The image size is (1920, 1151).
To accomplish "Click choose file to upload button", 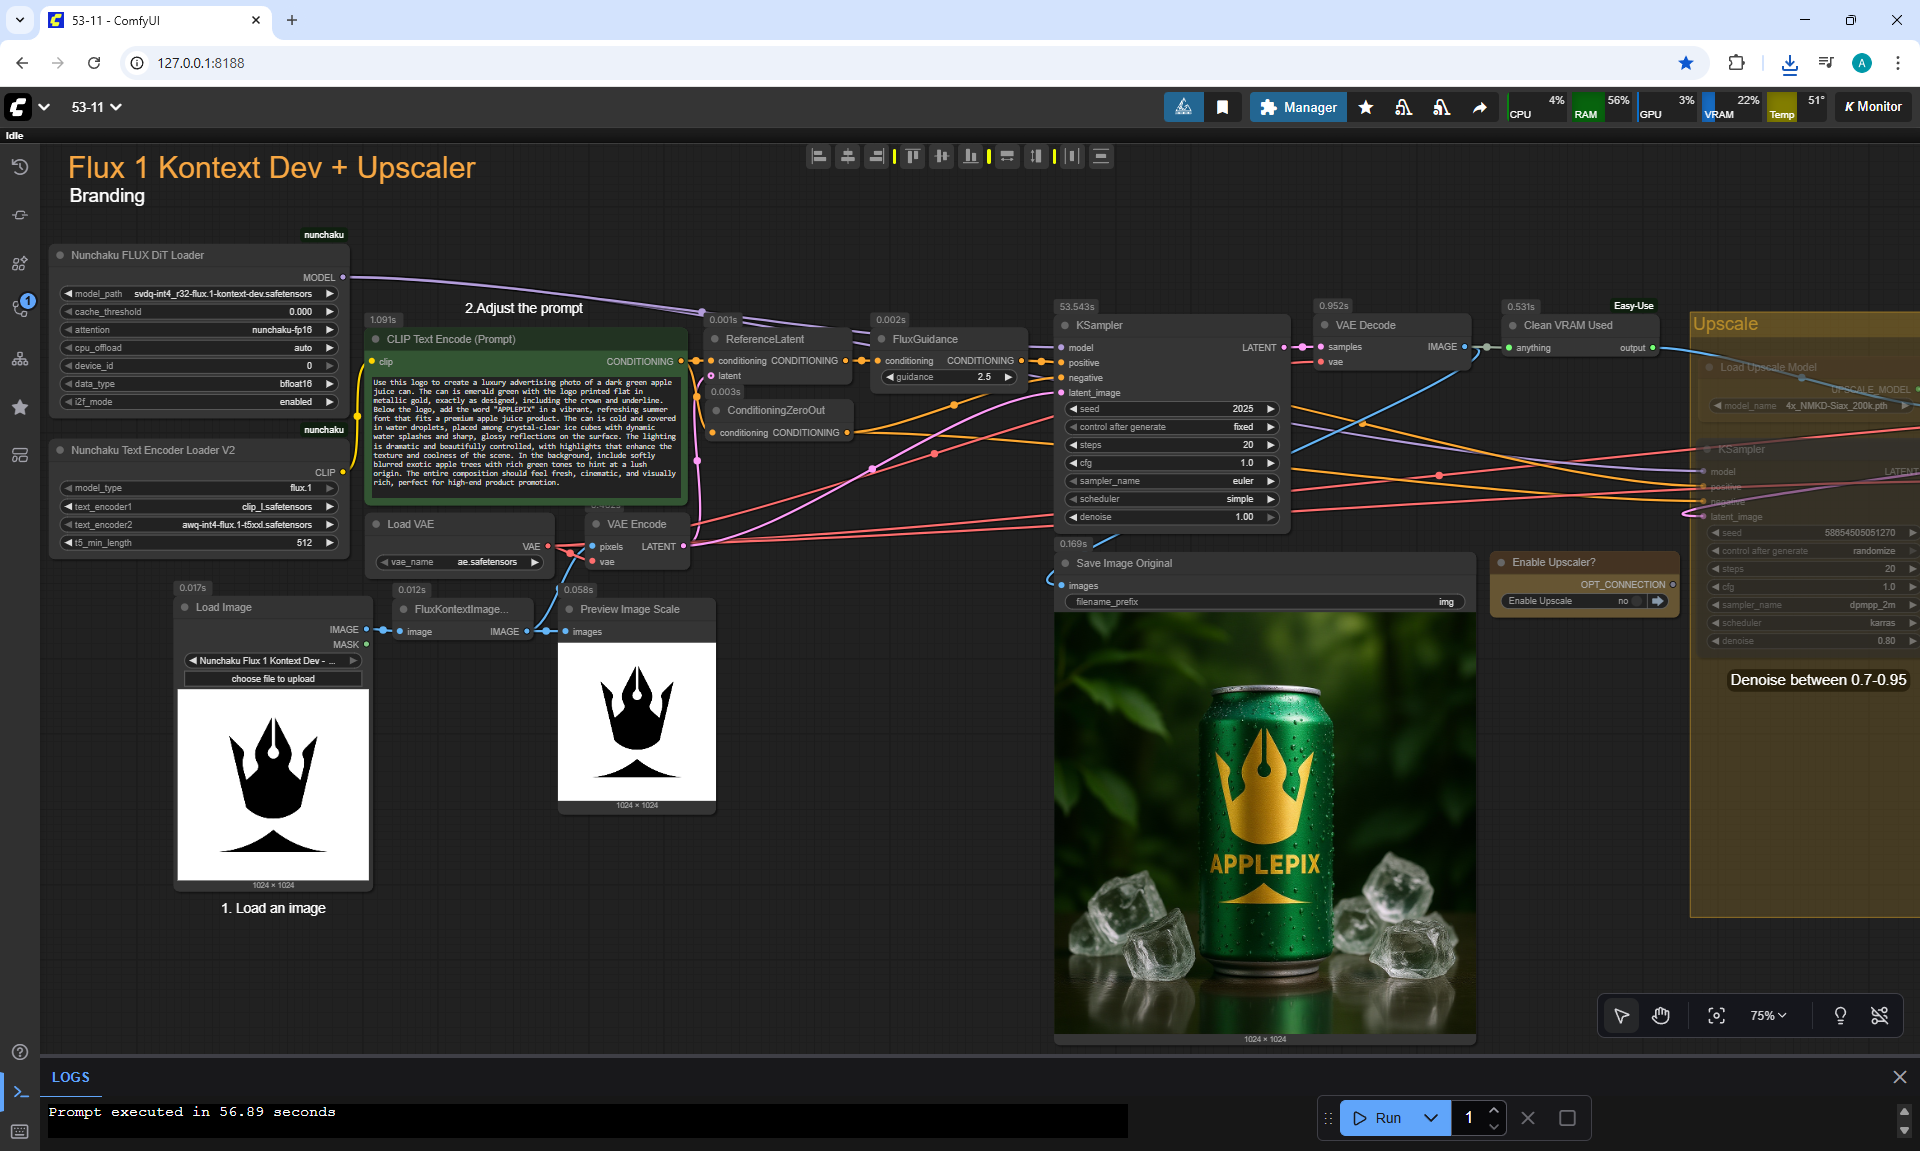I will [x=273, y=679].
